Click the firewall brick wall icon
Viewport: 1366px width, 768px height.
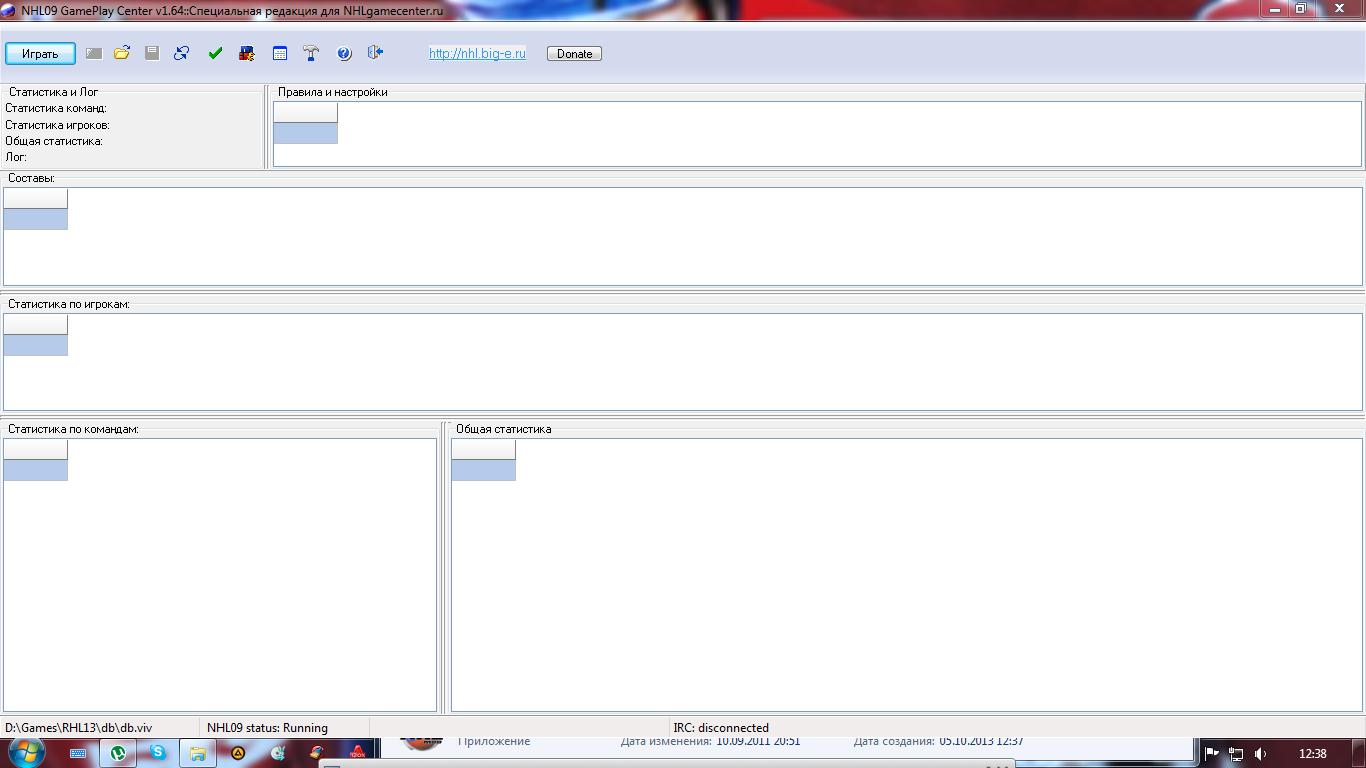point(247,53)
